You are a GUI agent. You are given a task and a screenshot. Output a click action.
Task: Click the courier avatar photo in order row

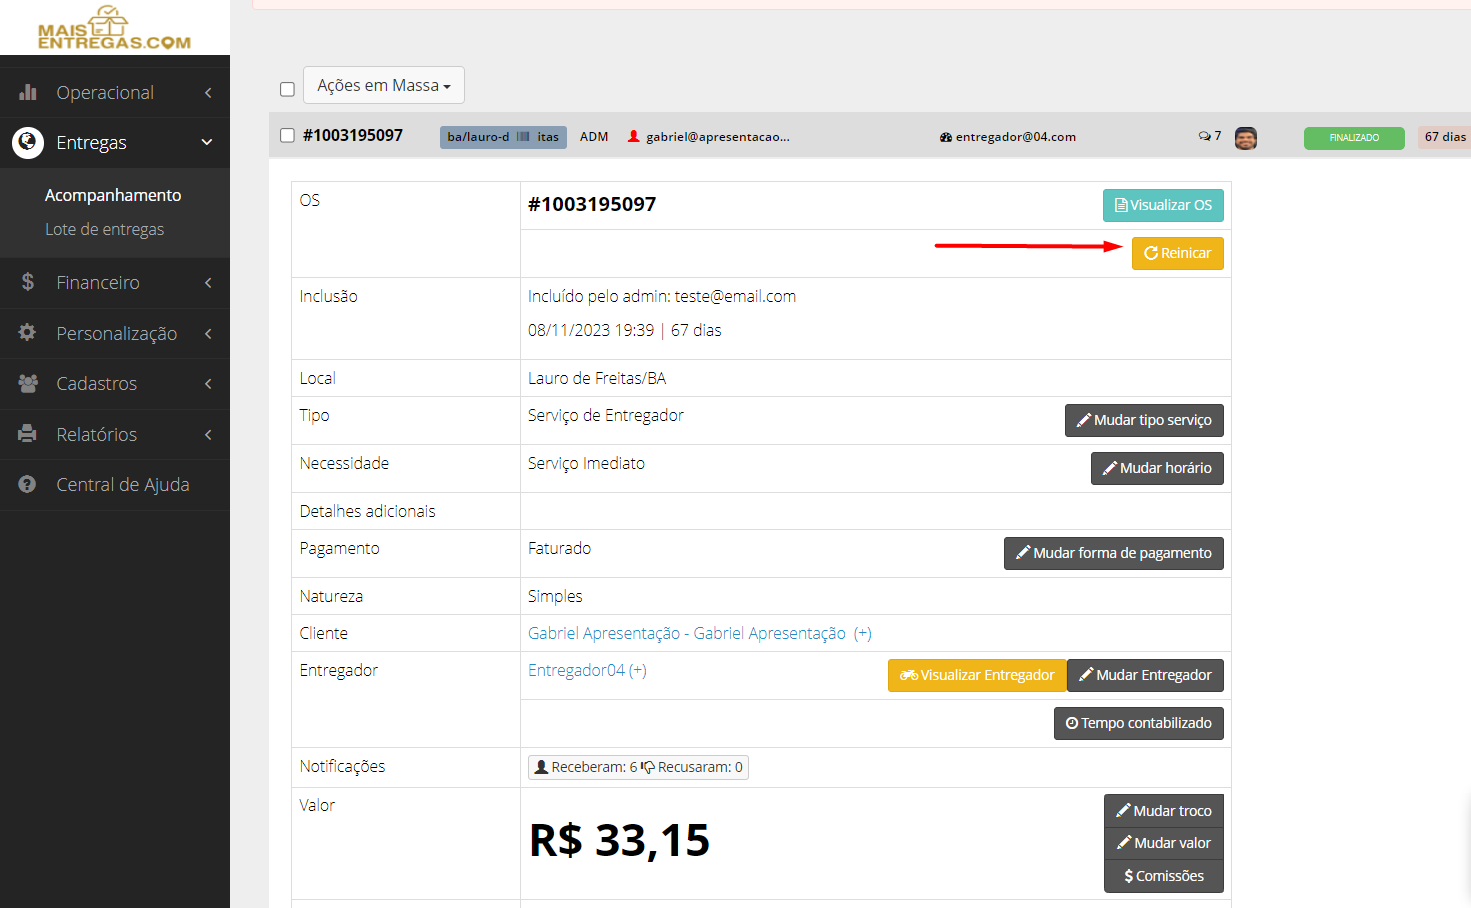tap(1246, 138)
